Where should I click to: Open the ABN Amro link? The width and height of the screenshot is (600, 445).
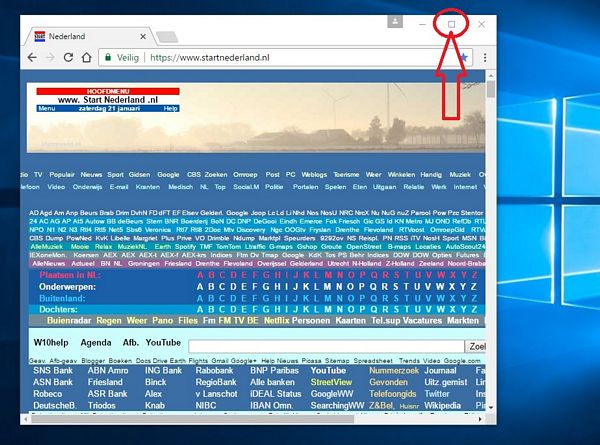coord(108,370)
